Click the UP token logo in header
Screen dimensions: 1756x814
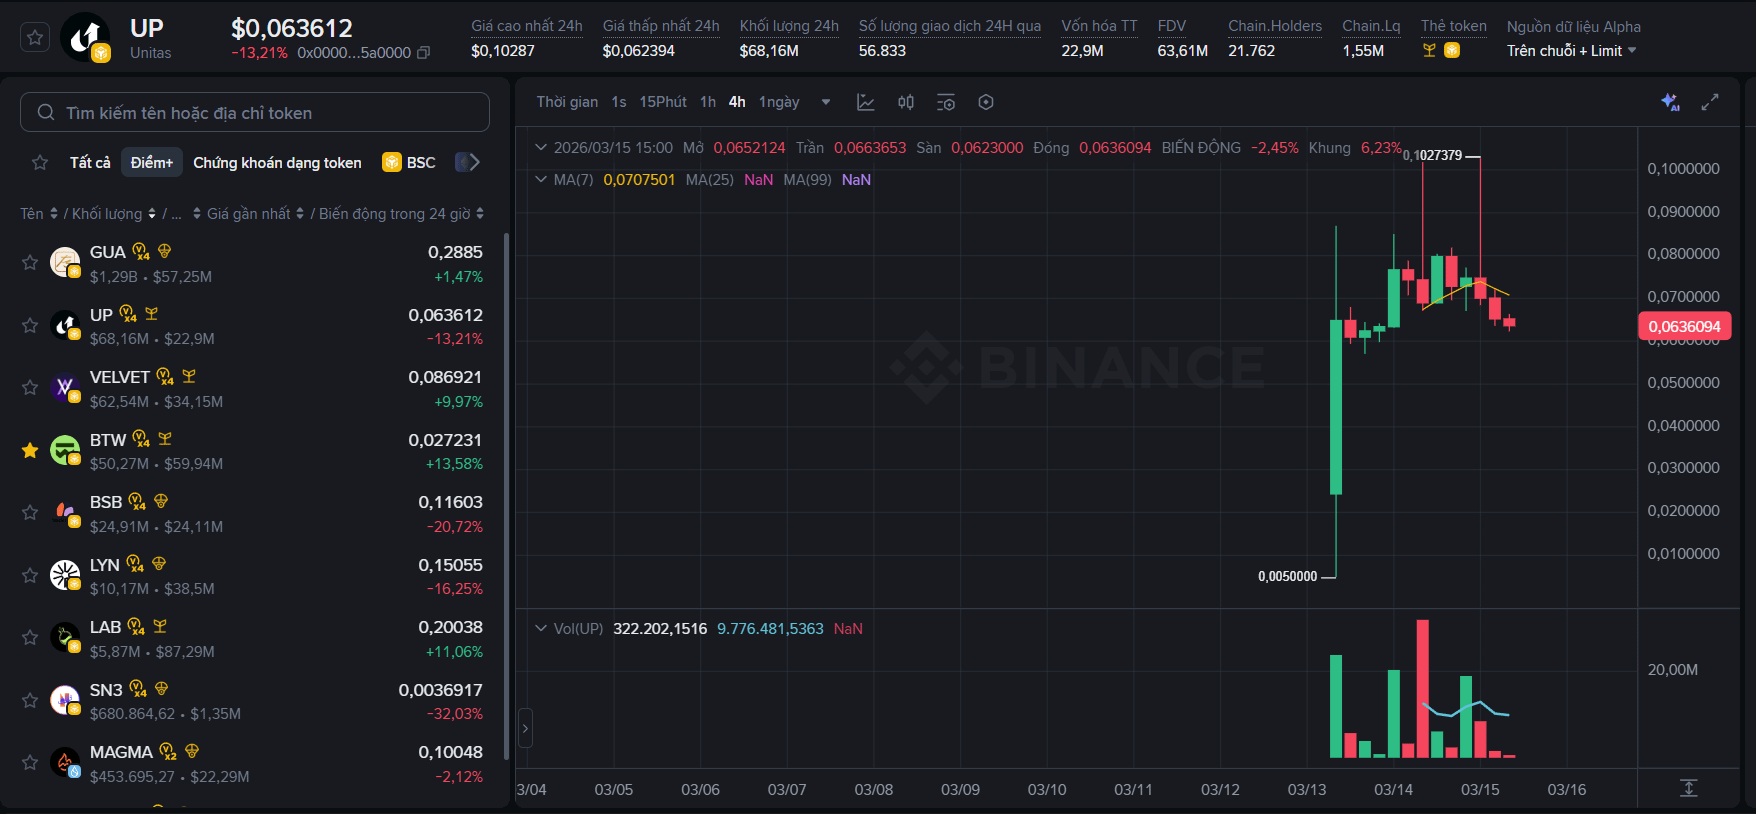(86, 38)
